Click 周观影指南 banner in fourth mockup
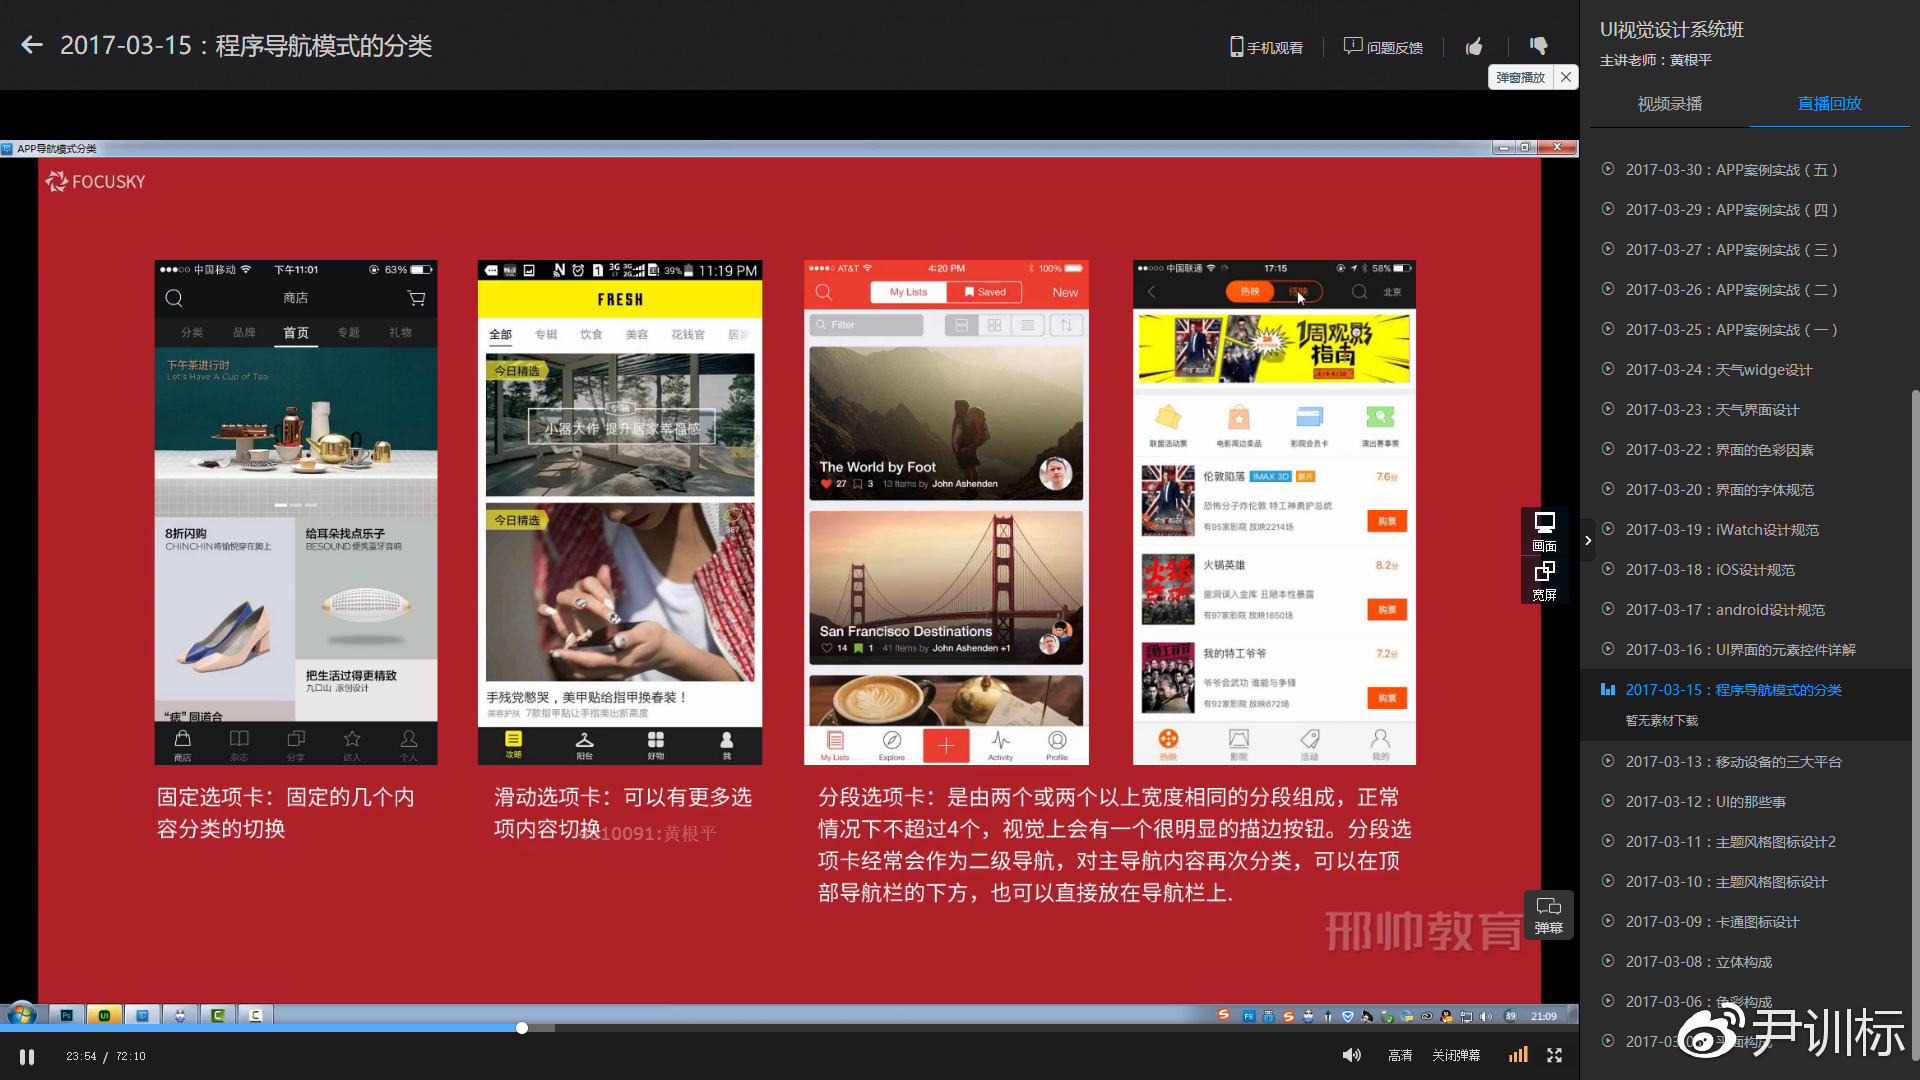The image size is (1920, 1080). (x=1274, y=348)
